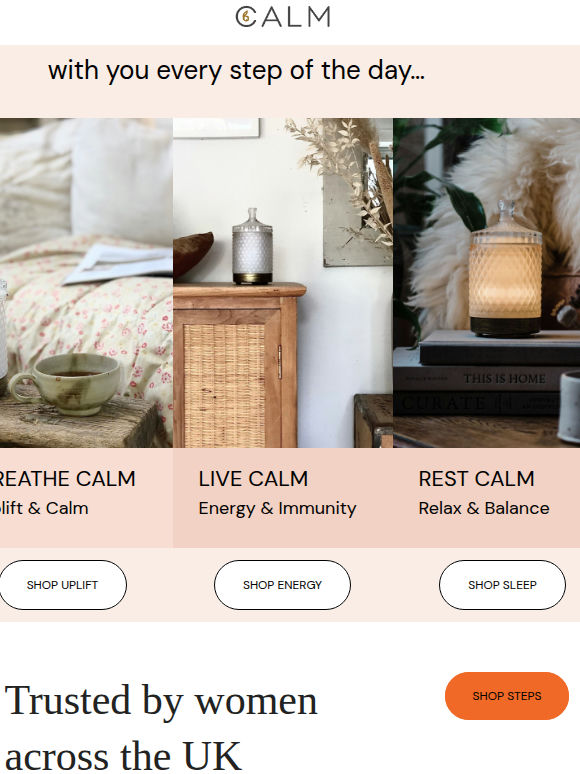Click the REST CALM heading
The height and width of the screenshot is (774, 580).
tap(476, 479)
